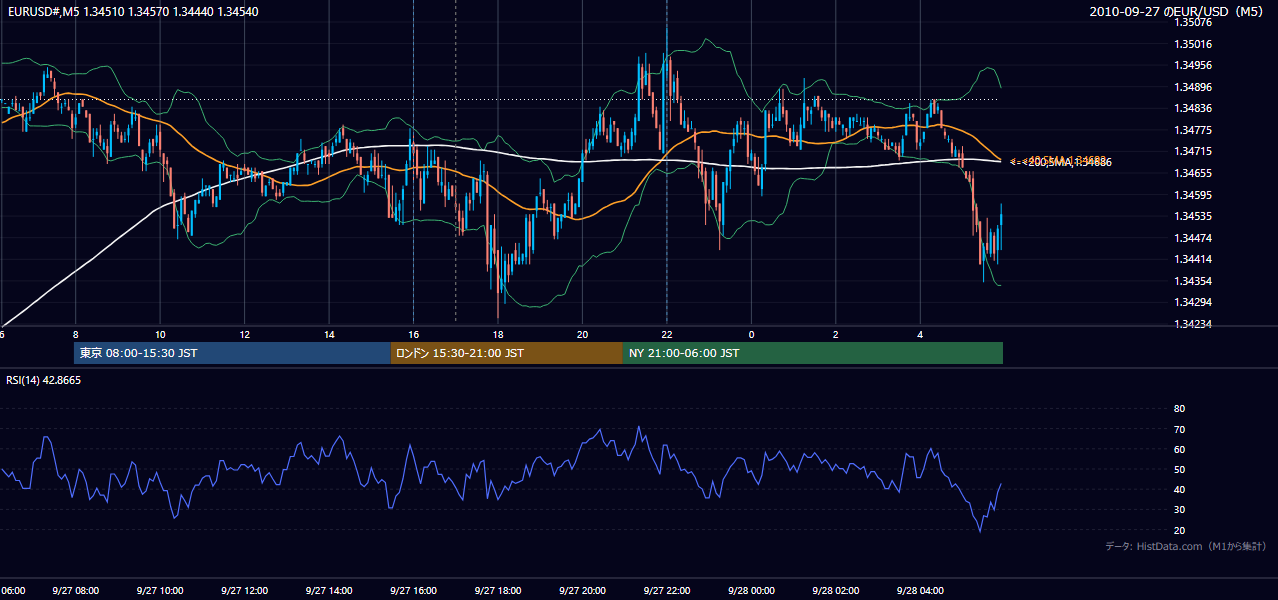Click the 9/27 22:00 bottom date label
1278x600 pixels.
pos(667,591)
